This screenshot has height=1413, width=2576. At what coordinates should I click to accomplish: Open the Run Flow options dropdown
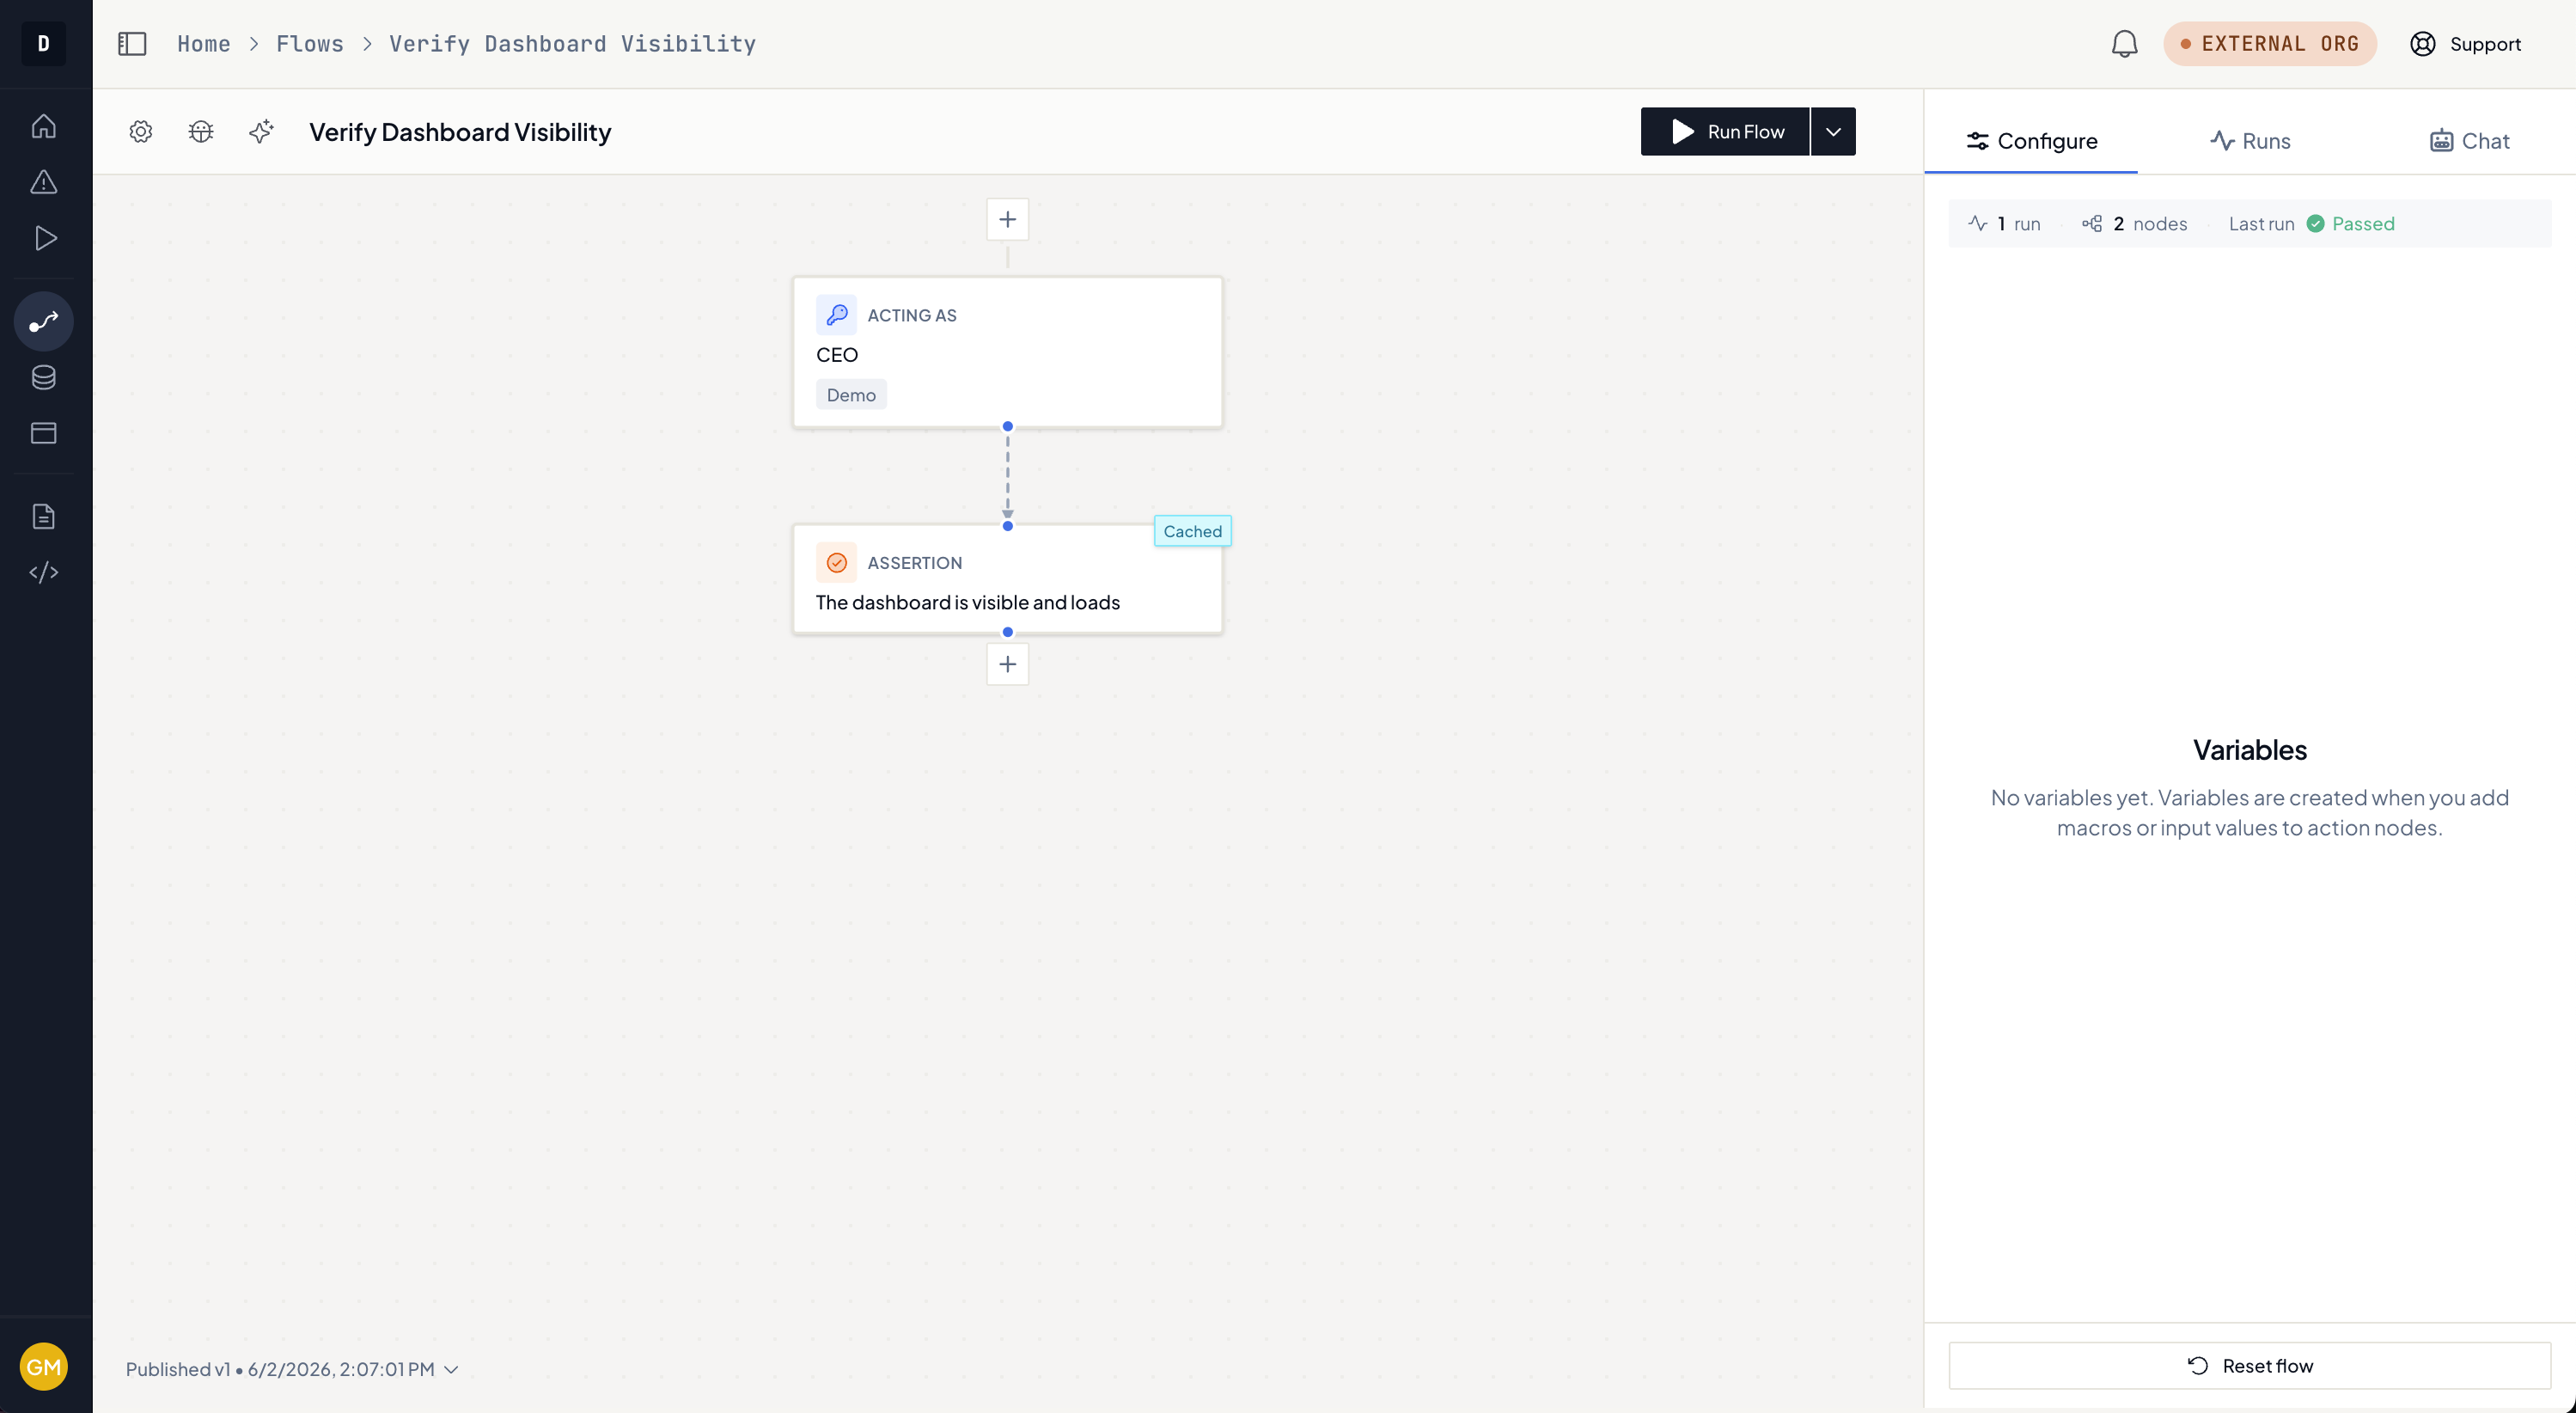[1833, 131]
